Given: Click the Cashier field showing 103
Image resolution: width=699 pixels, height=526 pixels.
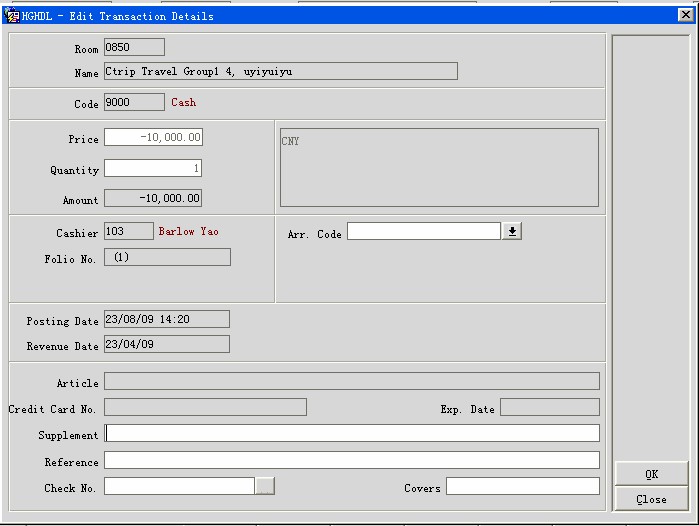Looking at the screenshot, I should [129, 231].
